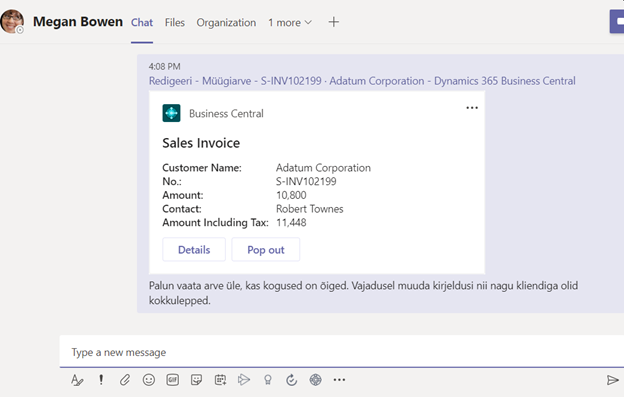This screenshot has width=624, height=397.
Task: Schedule a meeting from the compose toolbar
Action: coord(220,380)
